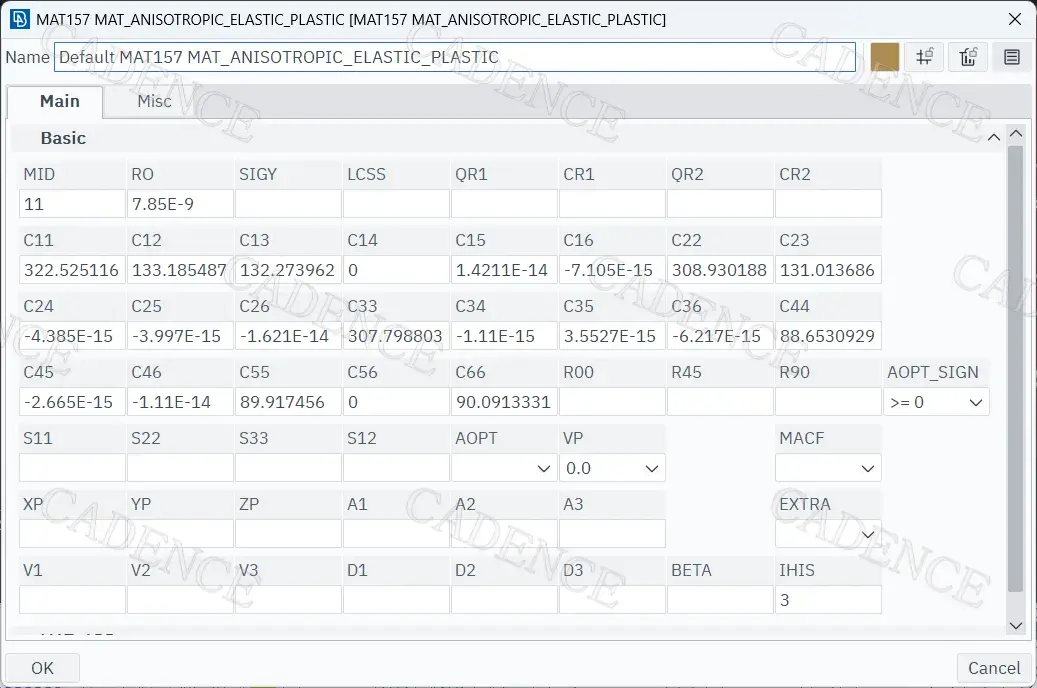Click the scrollbar up arrow
The width and height of the screenshot is (1037, 688).
(1015, 134)
